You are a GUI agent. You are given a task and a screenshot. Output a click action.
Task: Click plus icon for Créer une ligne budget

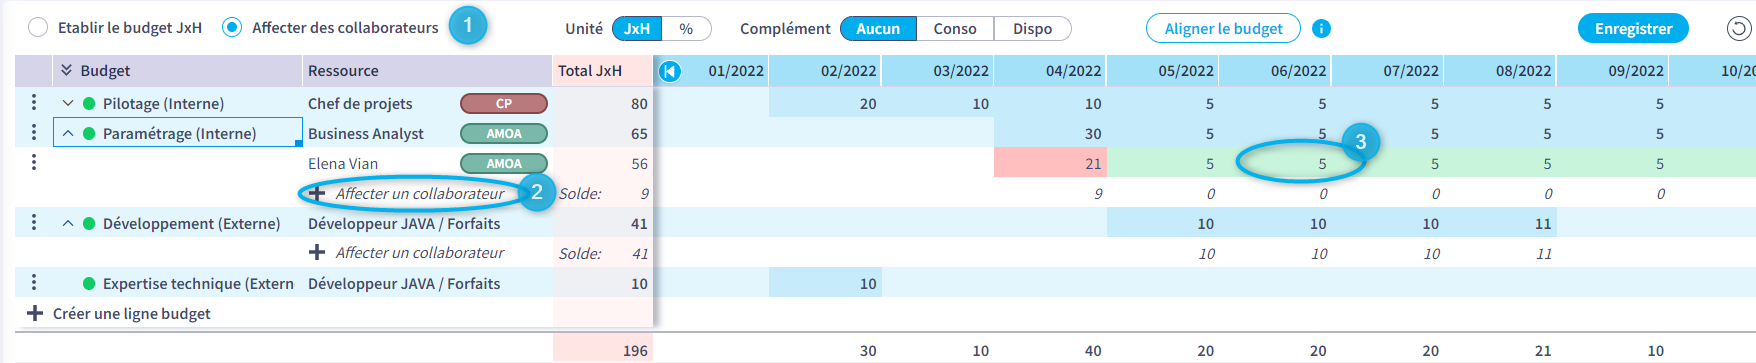34,313
